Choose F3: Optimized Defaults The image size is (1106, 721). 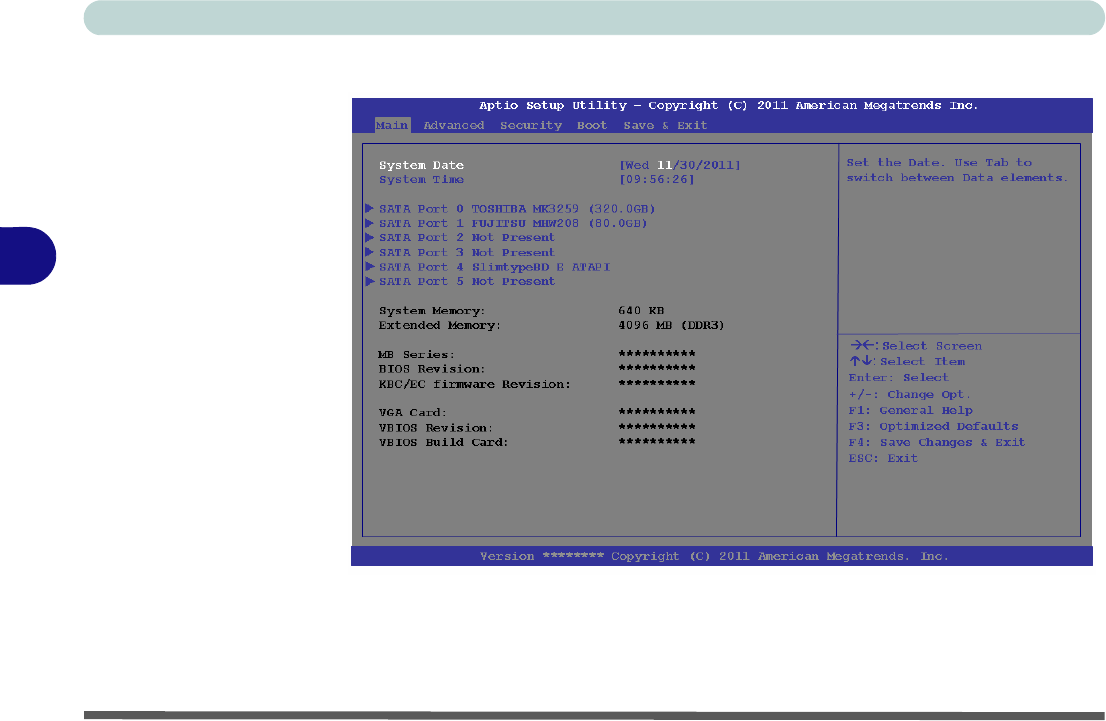tap(933, 426)
